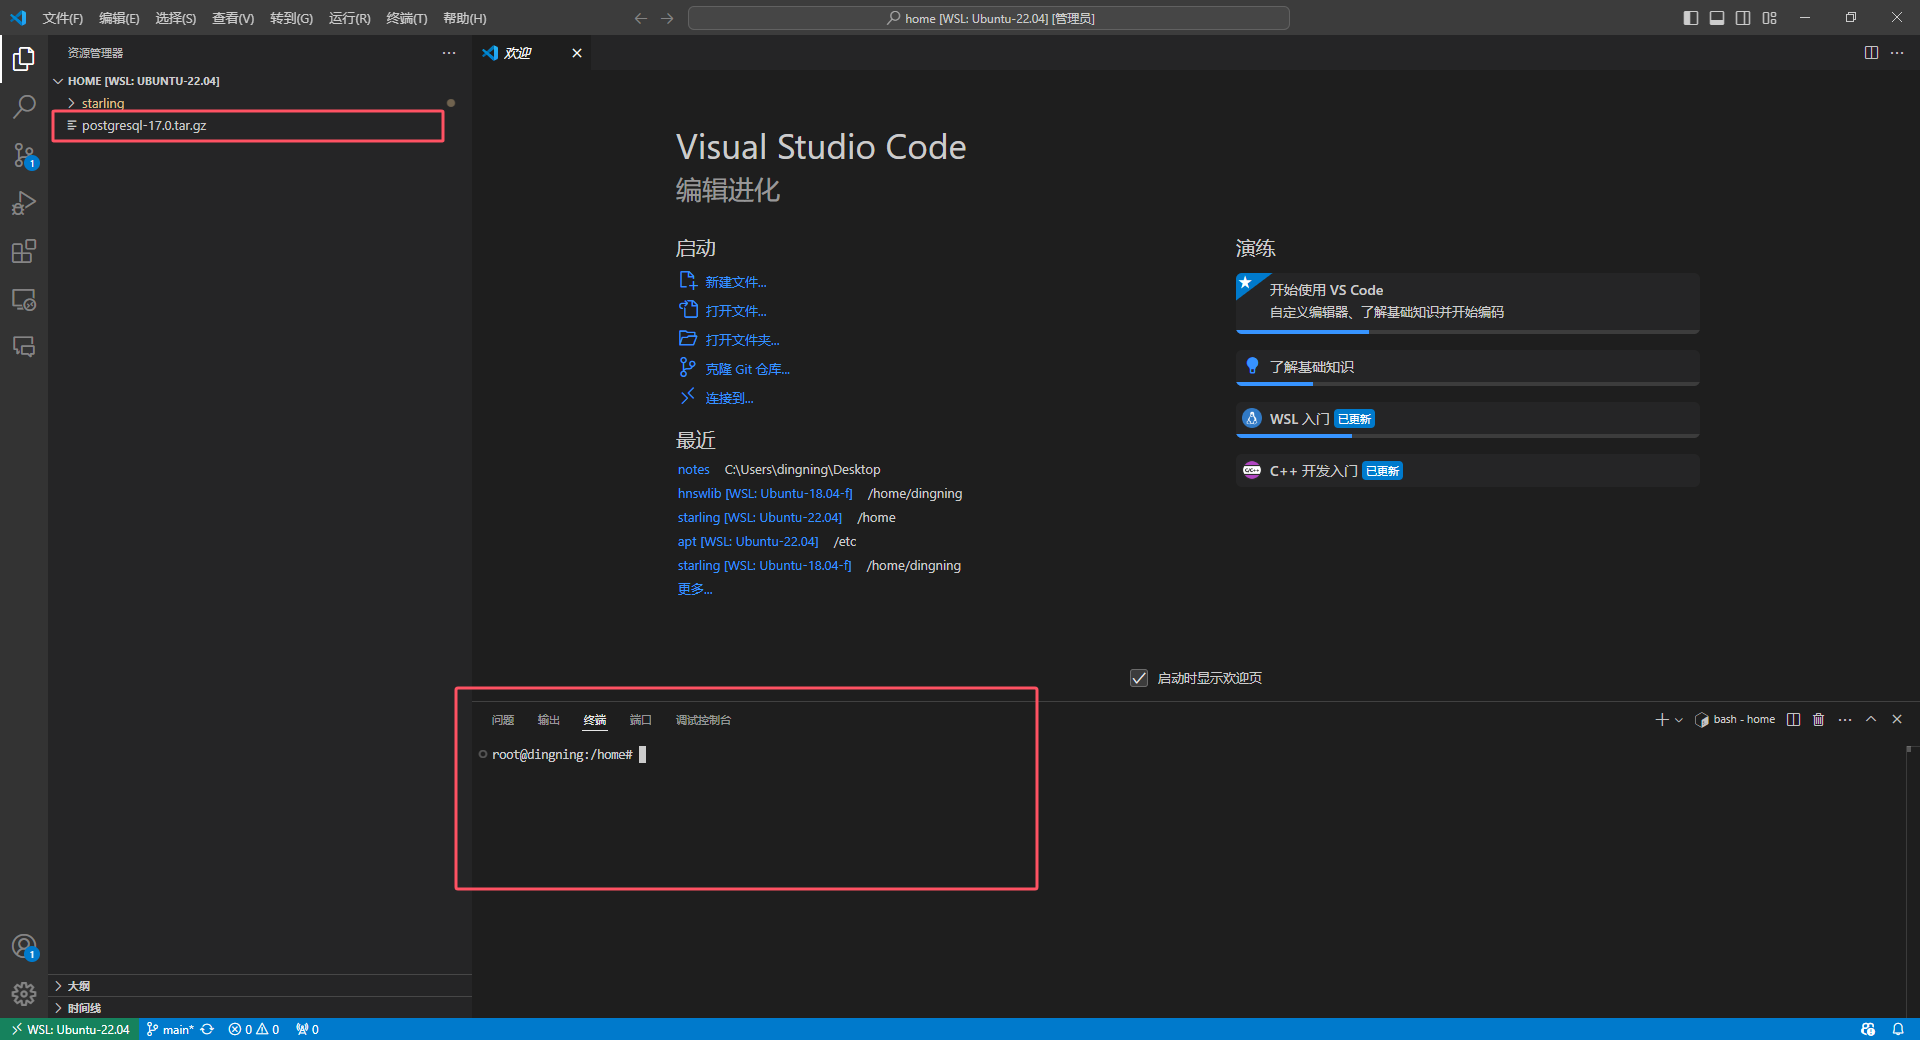Create a new terminal with plus icon

tap(1661, 719)
